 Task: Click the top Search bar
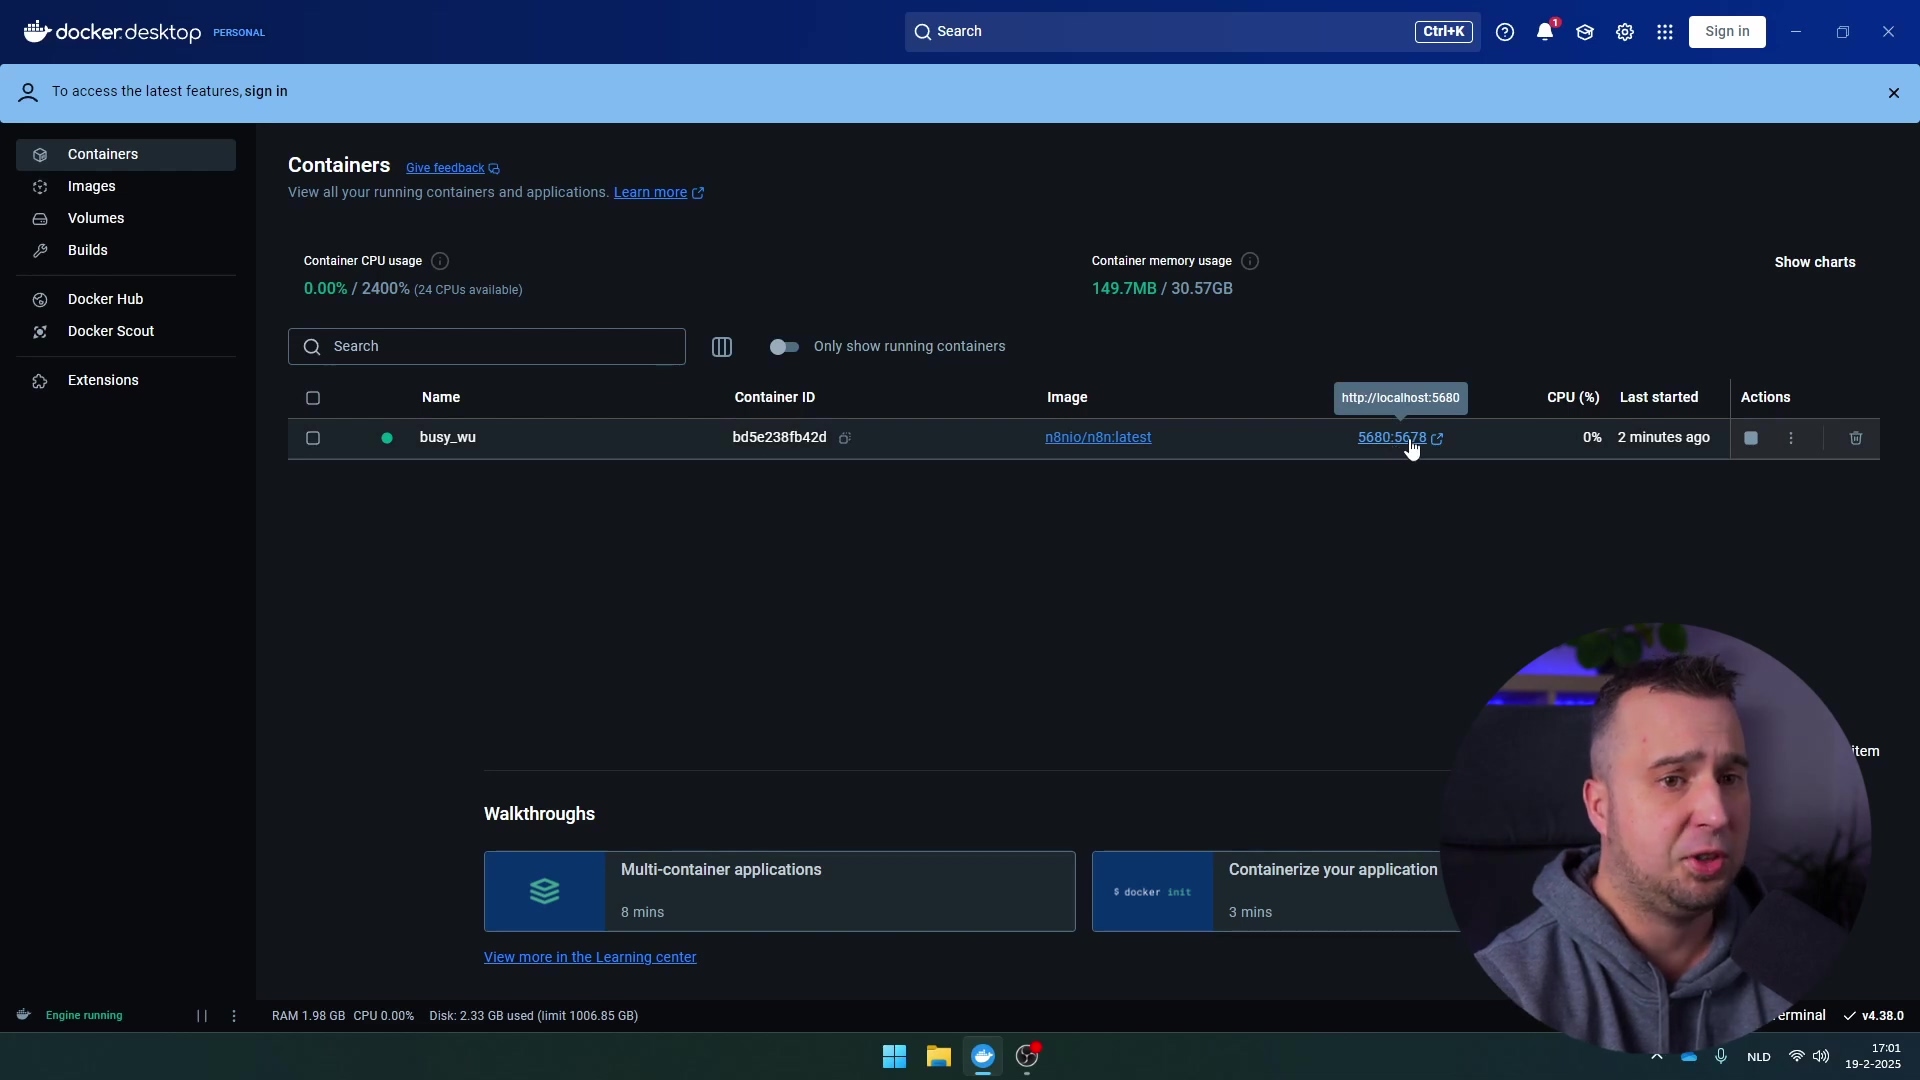coord(1192,32)
